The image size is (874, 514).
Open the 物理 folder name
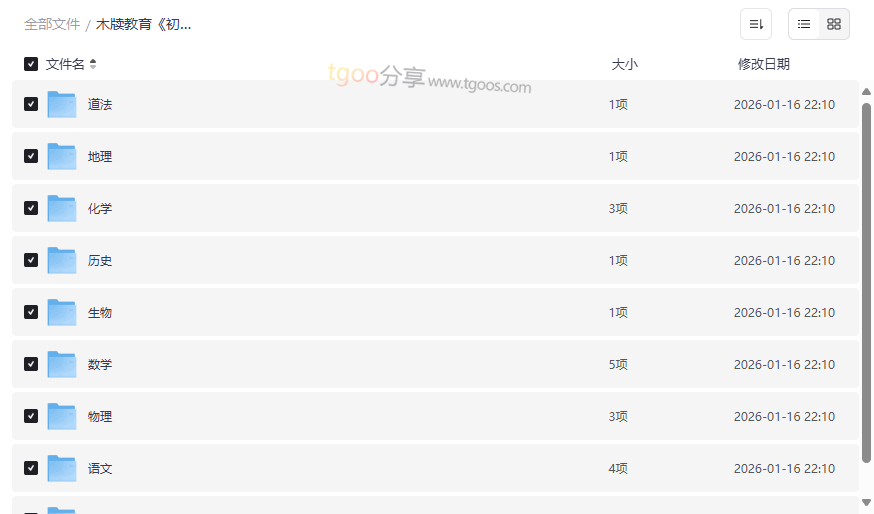(100, 416)
